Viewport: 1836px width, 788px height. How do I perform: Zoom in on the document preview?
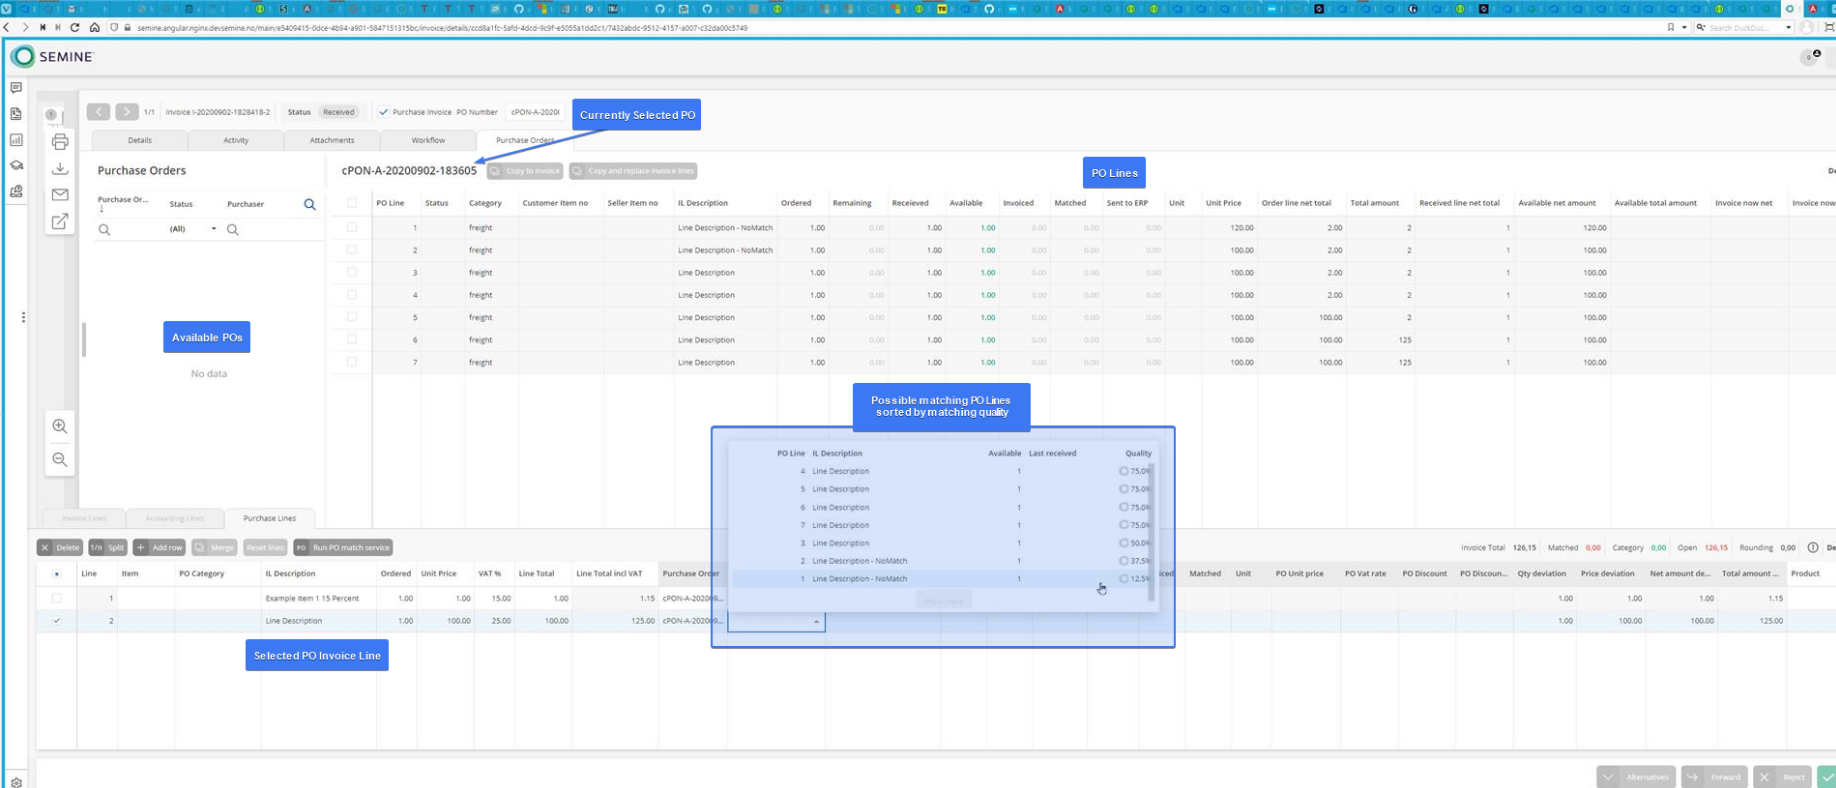(60, 426)
